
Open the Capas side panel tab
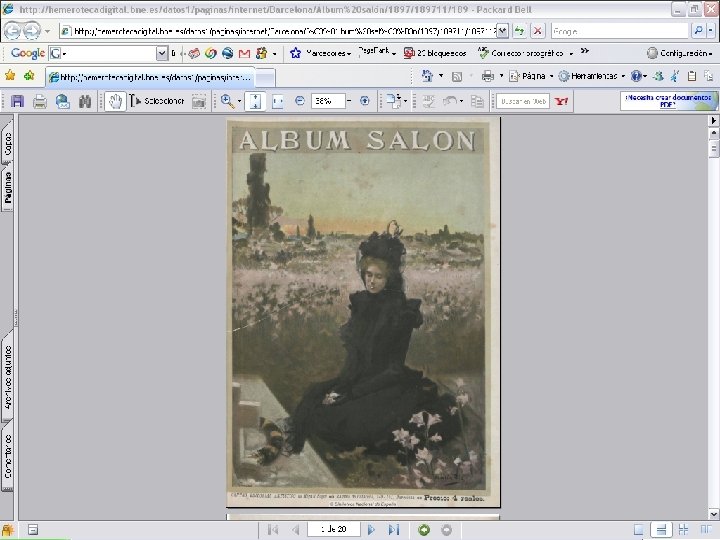(x=8, y=144)
